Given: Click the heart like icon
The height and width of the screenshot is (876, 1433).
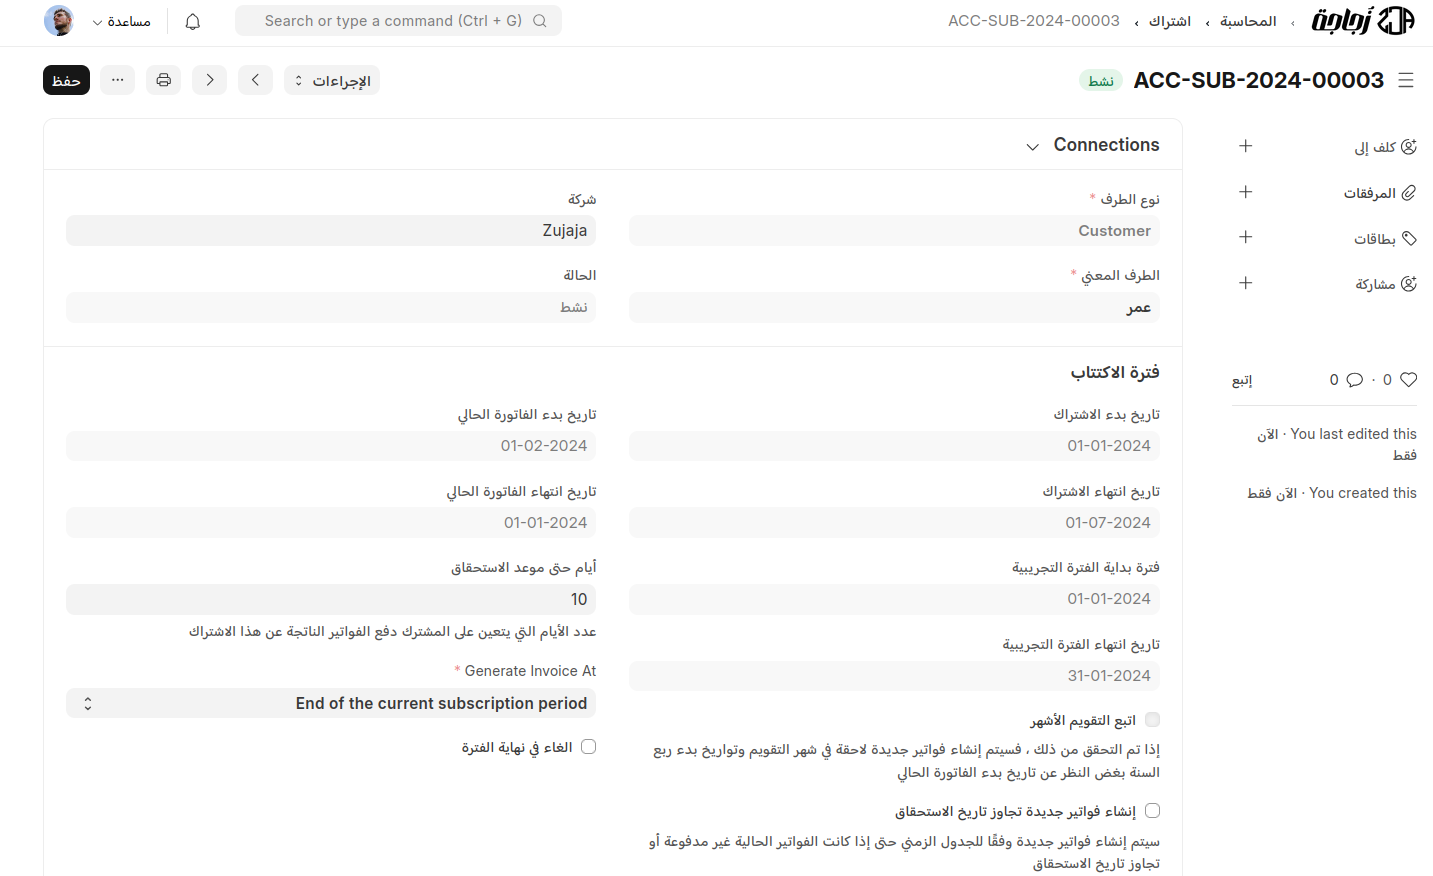Looking at the screenshot, I should (1409, 380).
